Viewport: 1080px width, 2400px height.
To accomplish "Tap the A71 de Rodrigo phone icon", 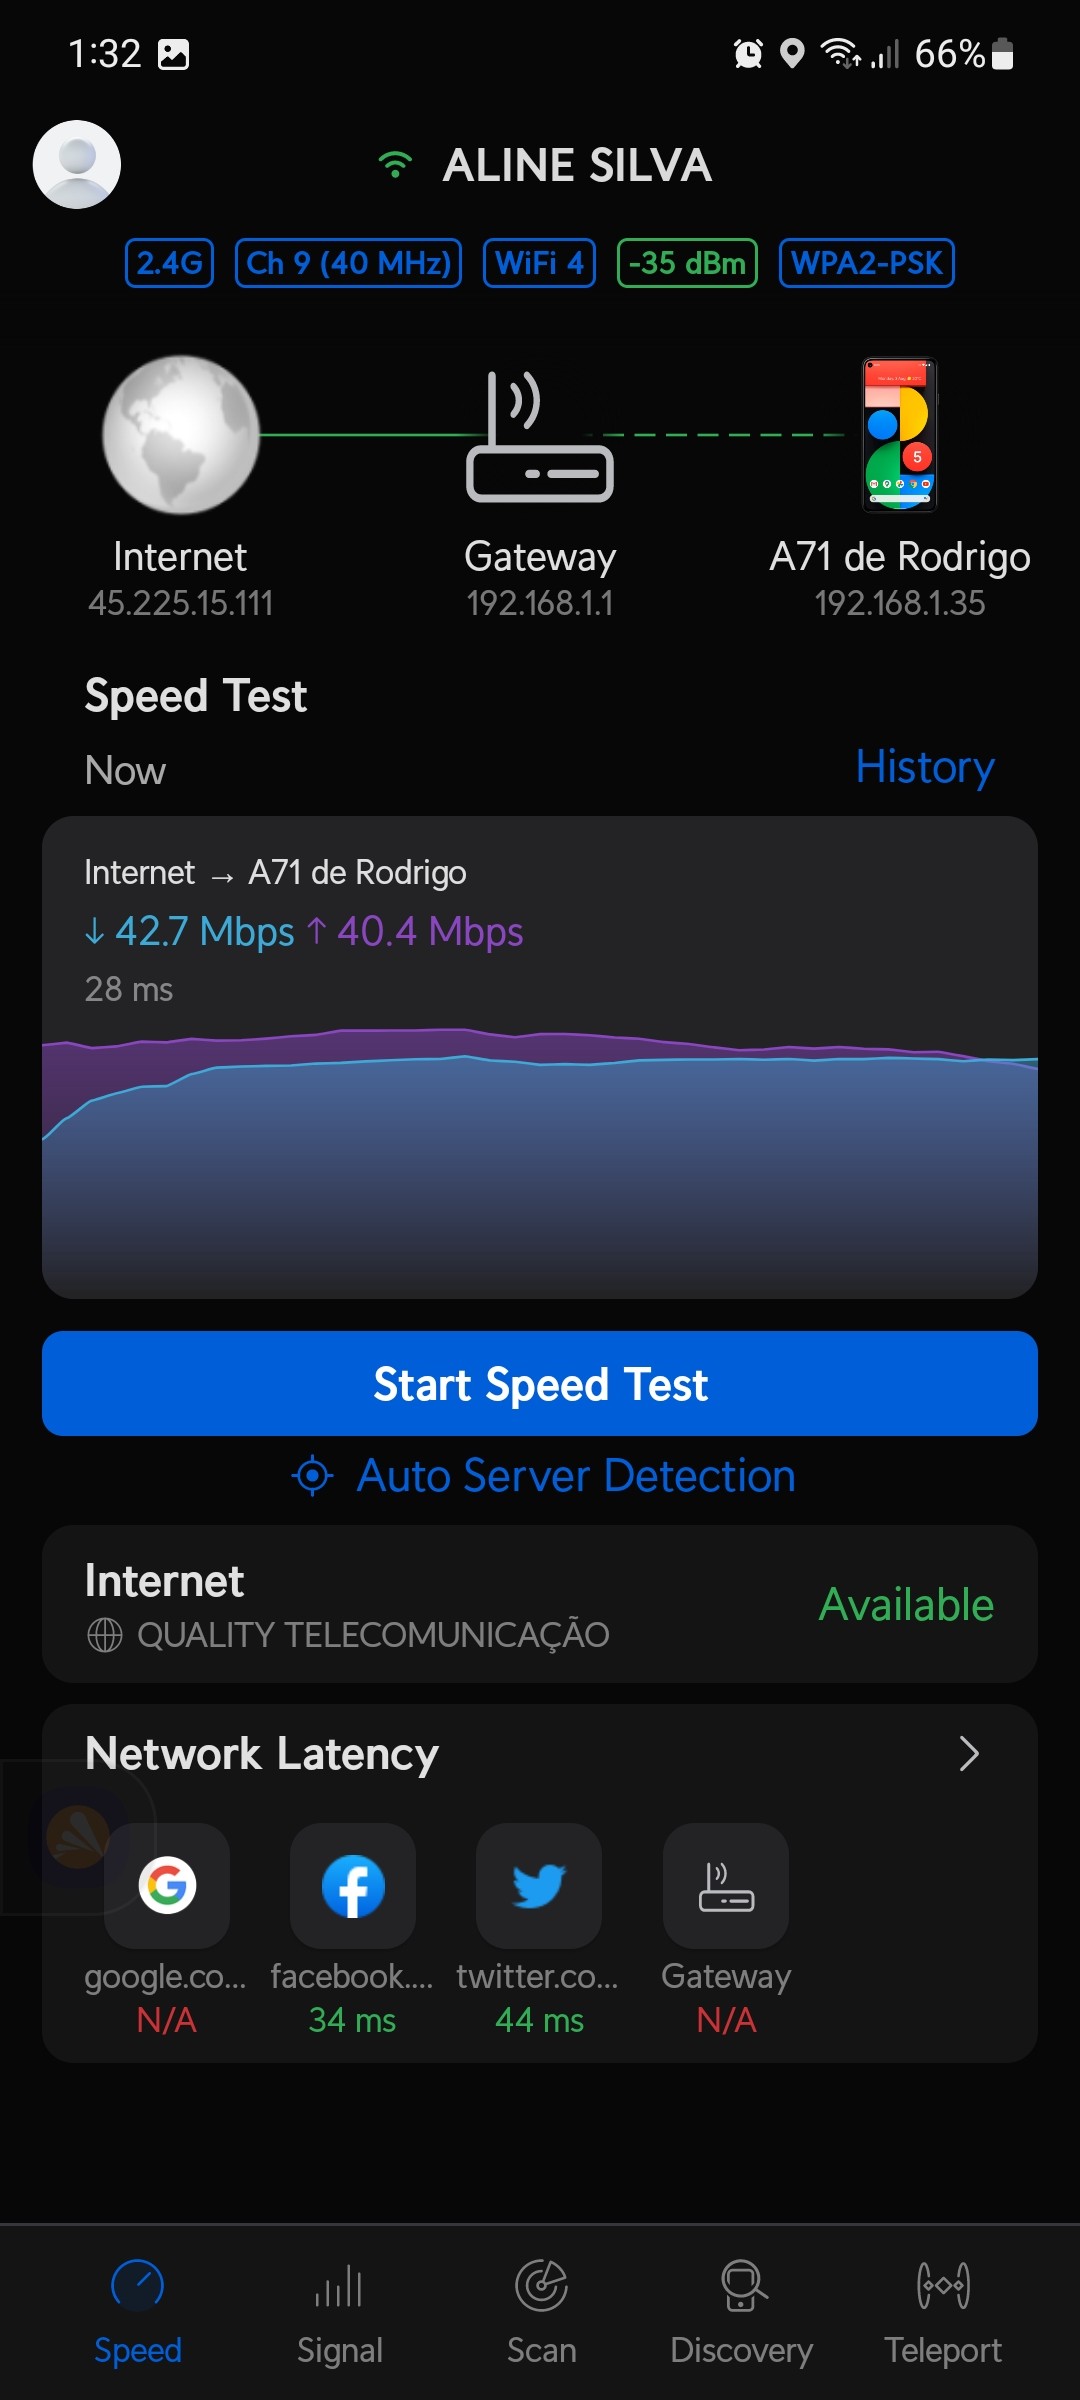I will (x=900, y=435).
